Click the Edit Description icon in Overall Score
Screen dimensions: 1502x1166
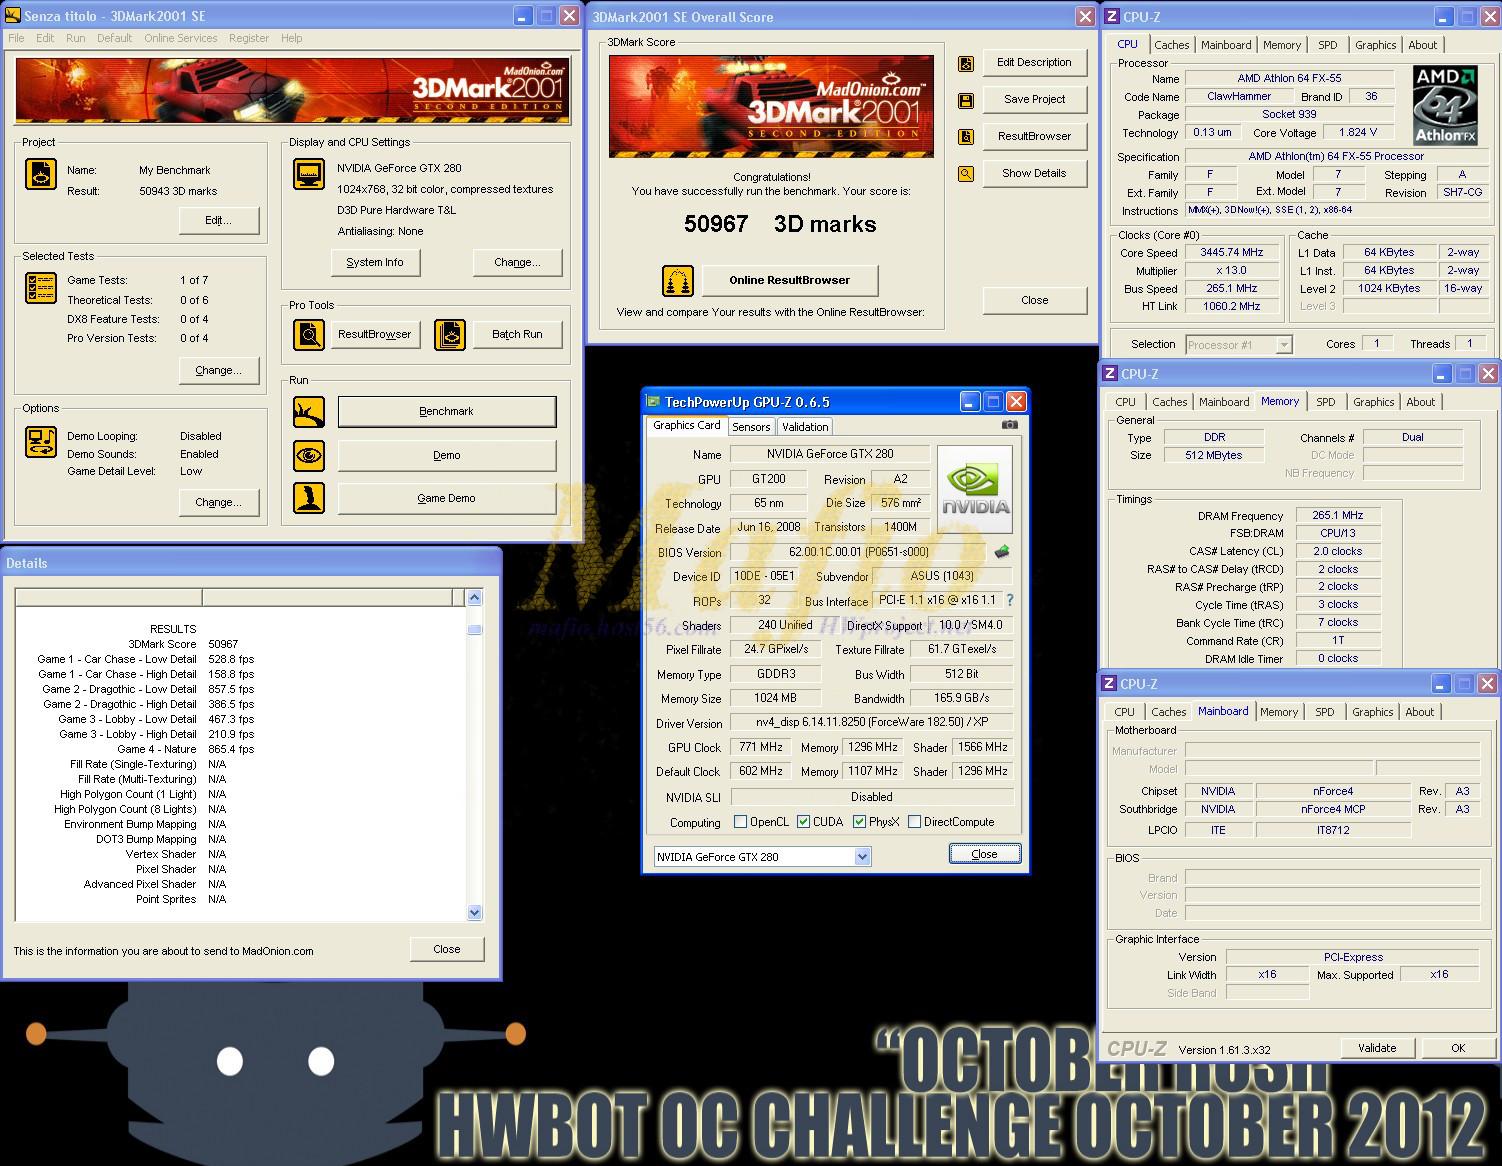[x=966, y=64]
